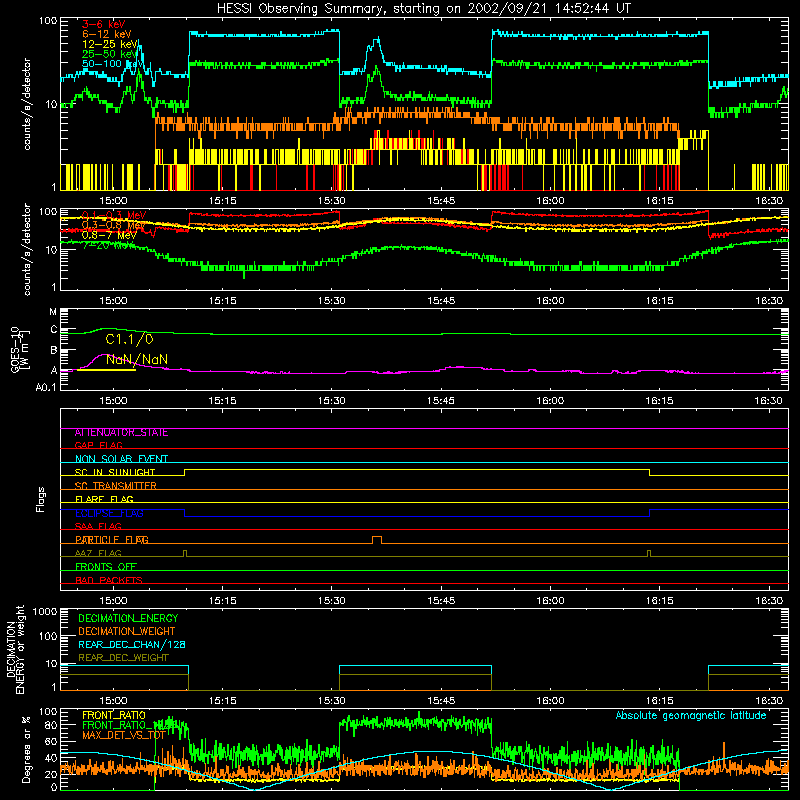
Task: Click the REAR_DEC_CHAN/128 legend label
Action: click(132, 645)
